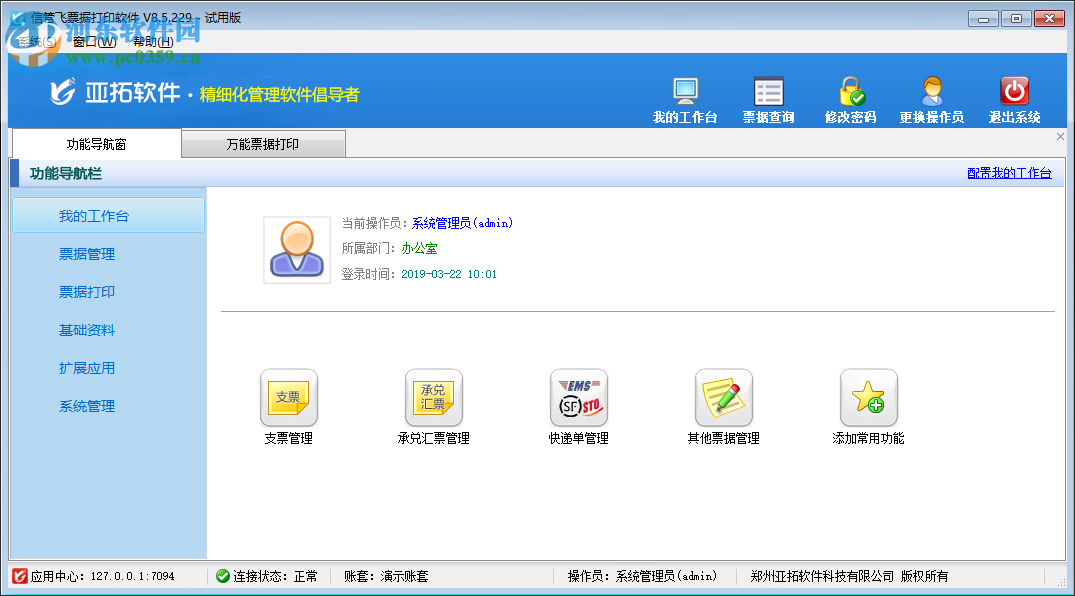Screen dimensions: 1075x596
Task: Click 退出系统 power icon
Action: [1014, 91]
